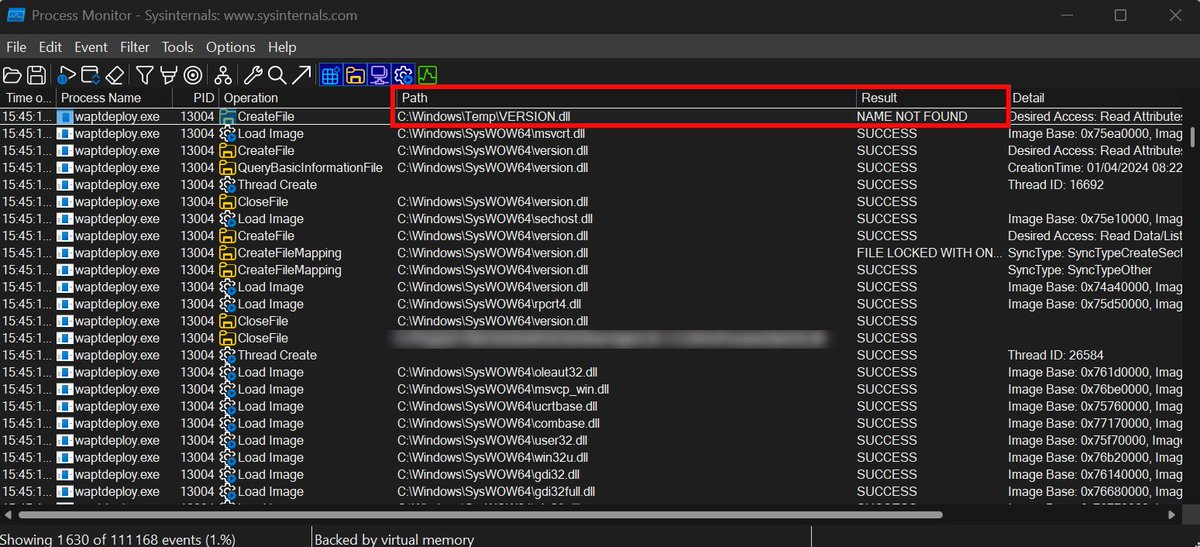Click the NAME NOT FOUND result

click(x=912, y=117)
